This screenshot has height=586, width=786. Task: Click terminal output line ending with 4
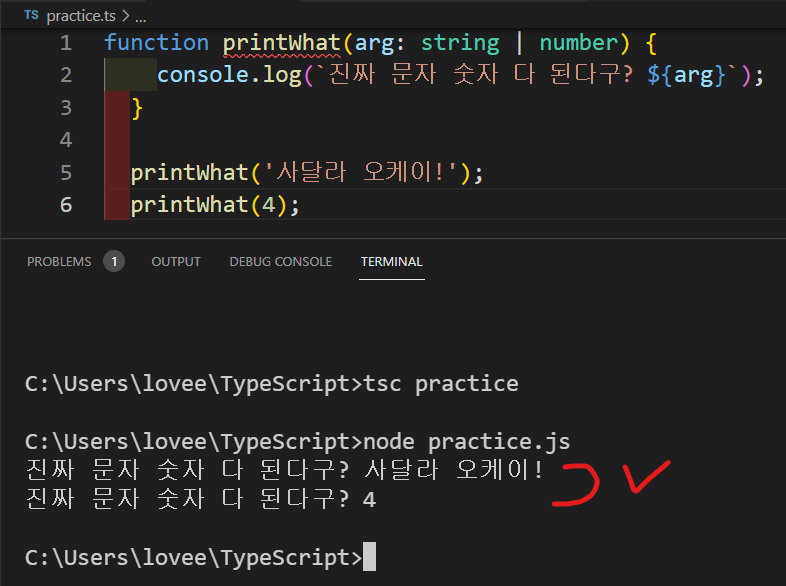pos(201,499)
